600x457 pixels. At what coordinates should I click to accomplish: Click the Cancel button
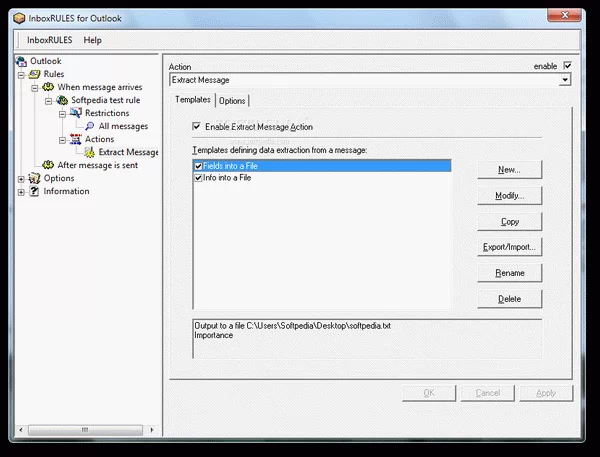488,393
